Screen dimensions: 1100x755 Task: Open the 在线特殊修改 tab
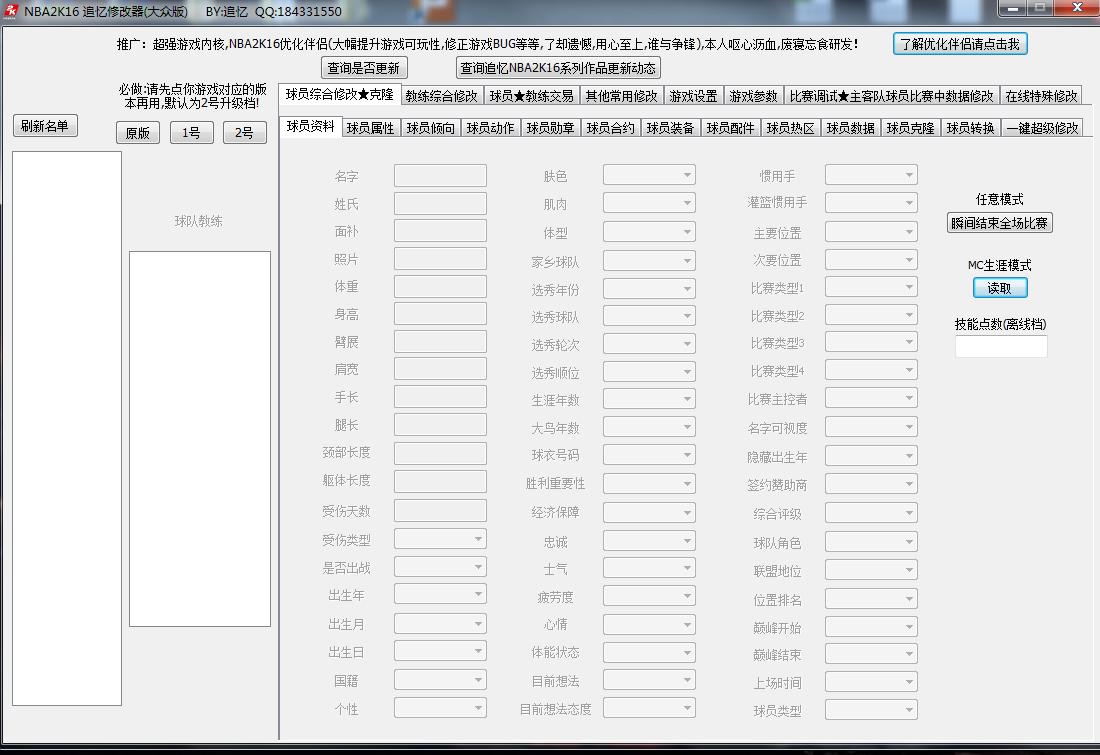coord(1042,95)
